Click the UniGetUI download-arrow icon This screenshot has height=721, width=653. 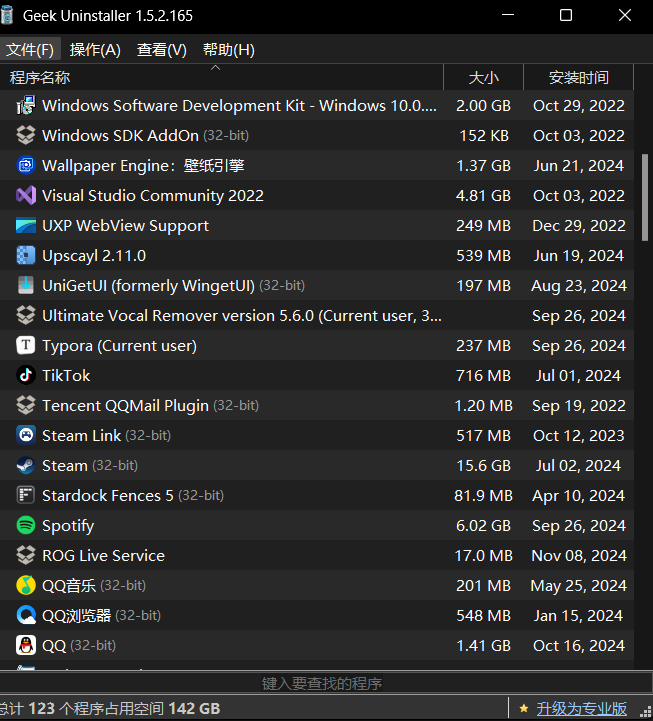tap(26, 285)
